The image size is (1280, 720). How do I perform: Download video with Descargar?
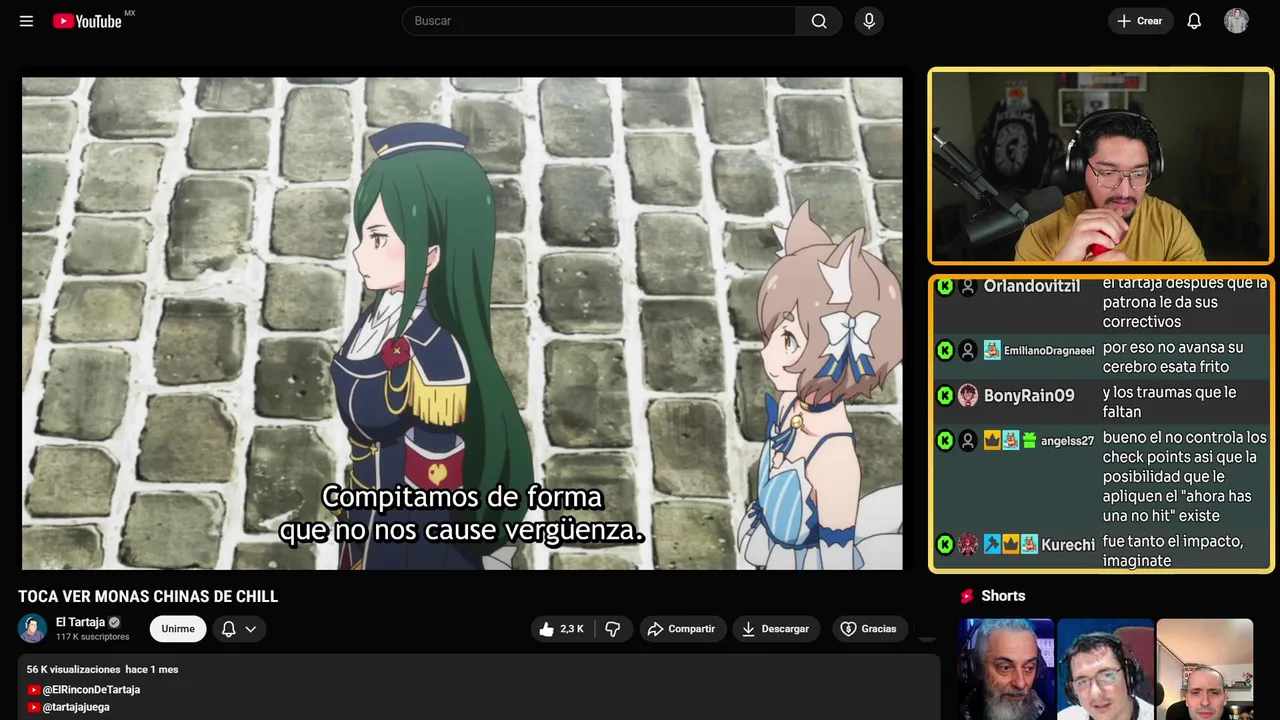pyautogui.click(x=775, y=629)
